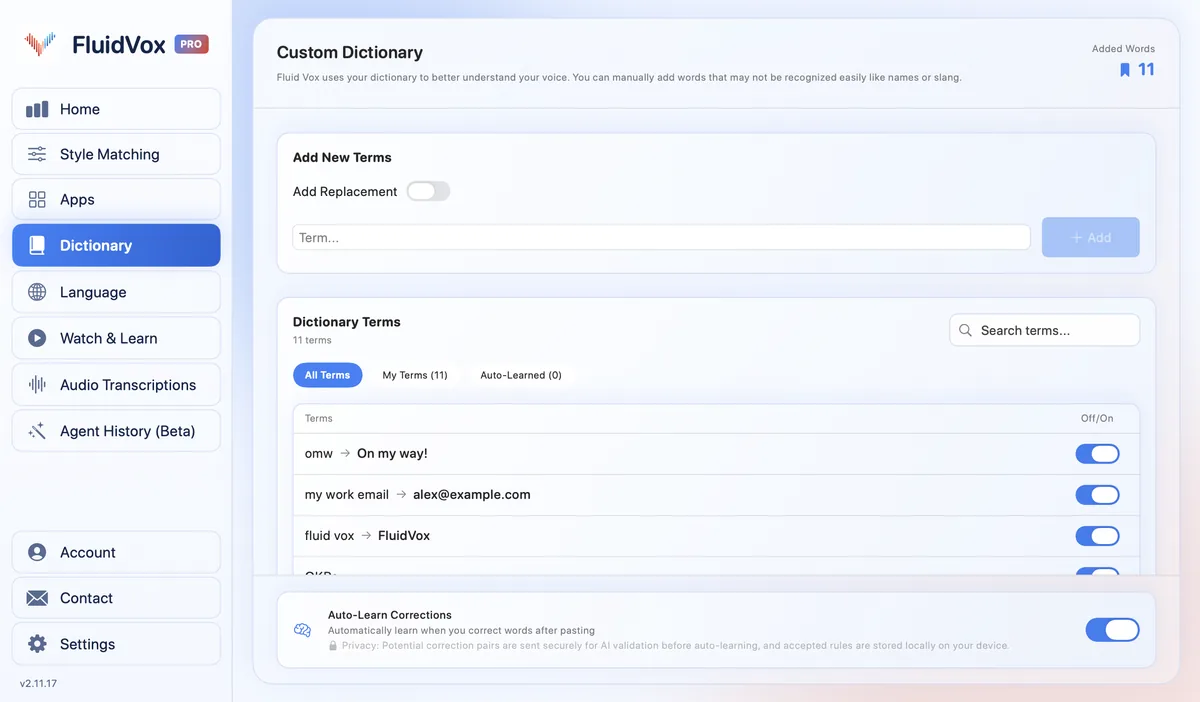Image resolution: width=1200 pixels, height=702 pixels.
Task: Click the FluidVox waveform logo icon
Action: (40, 43)
